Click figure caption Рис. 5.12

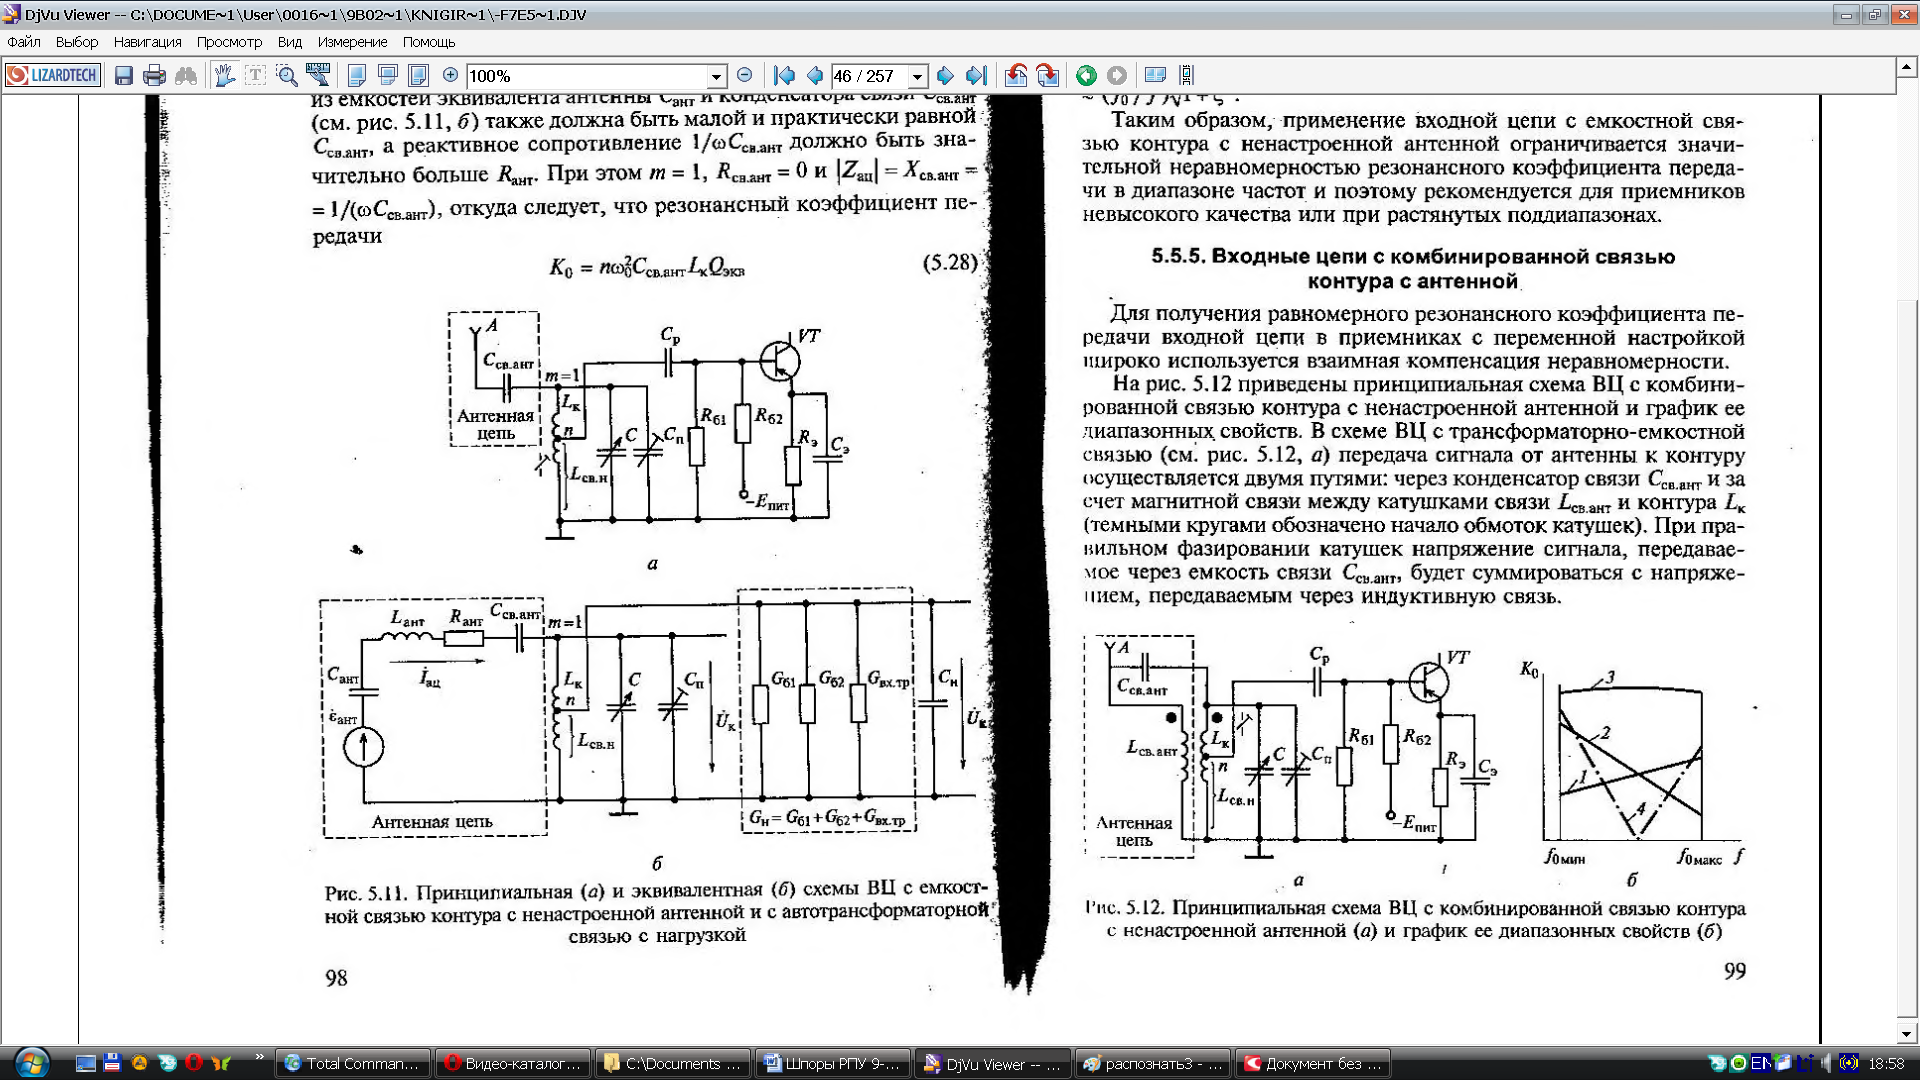tap(1415, 919)
